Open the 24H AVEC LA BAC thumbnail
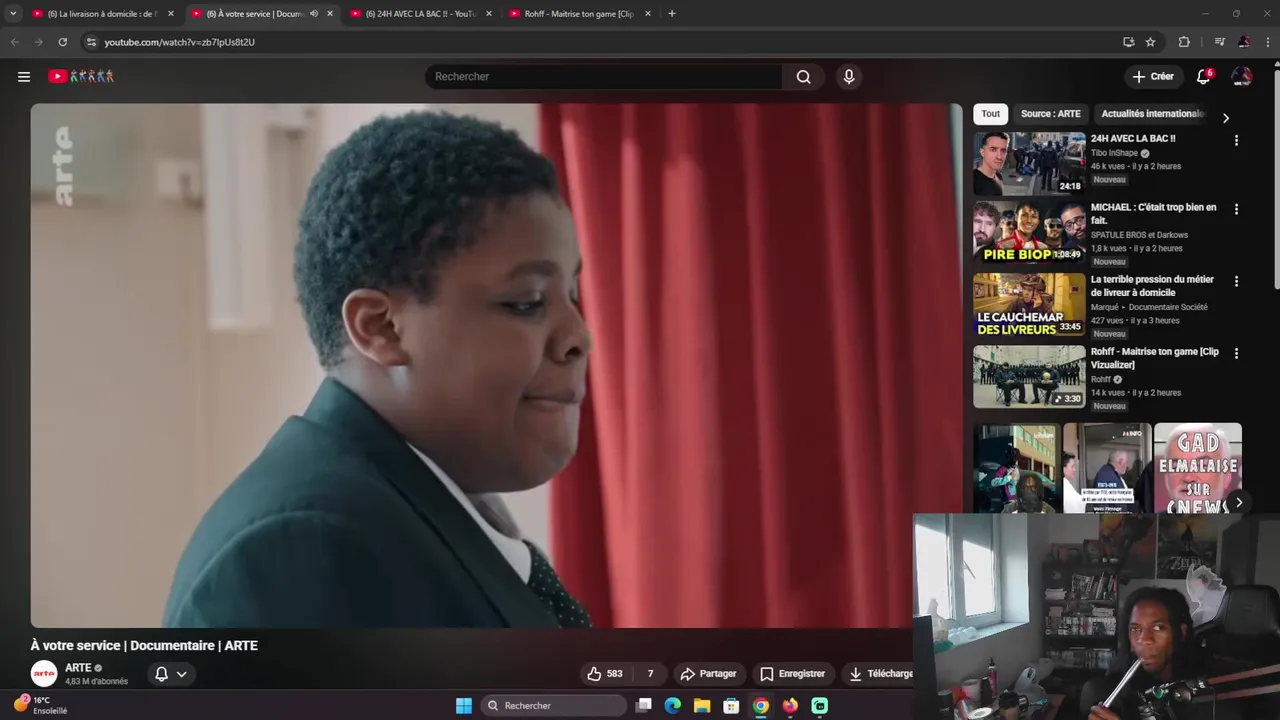Screen dimensions: 1280x720 [1029, 163]
